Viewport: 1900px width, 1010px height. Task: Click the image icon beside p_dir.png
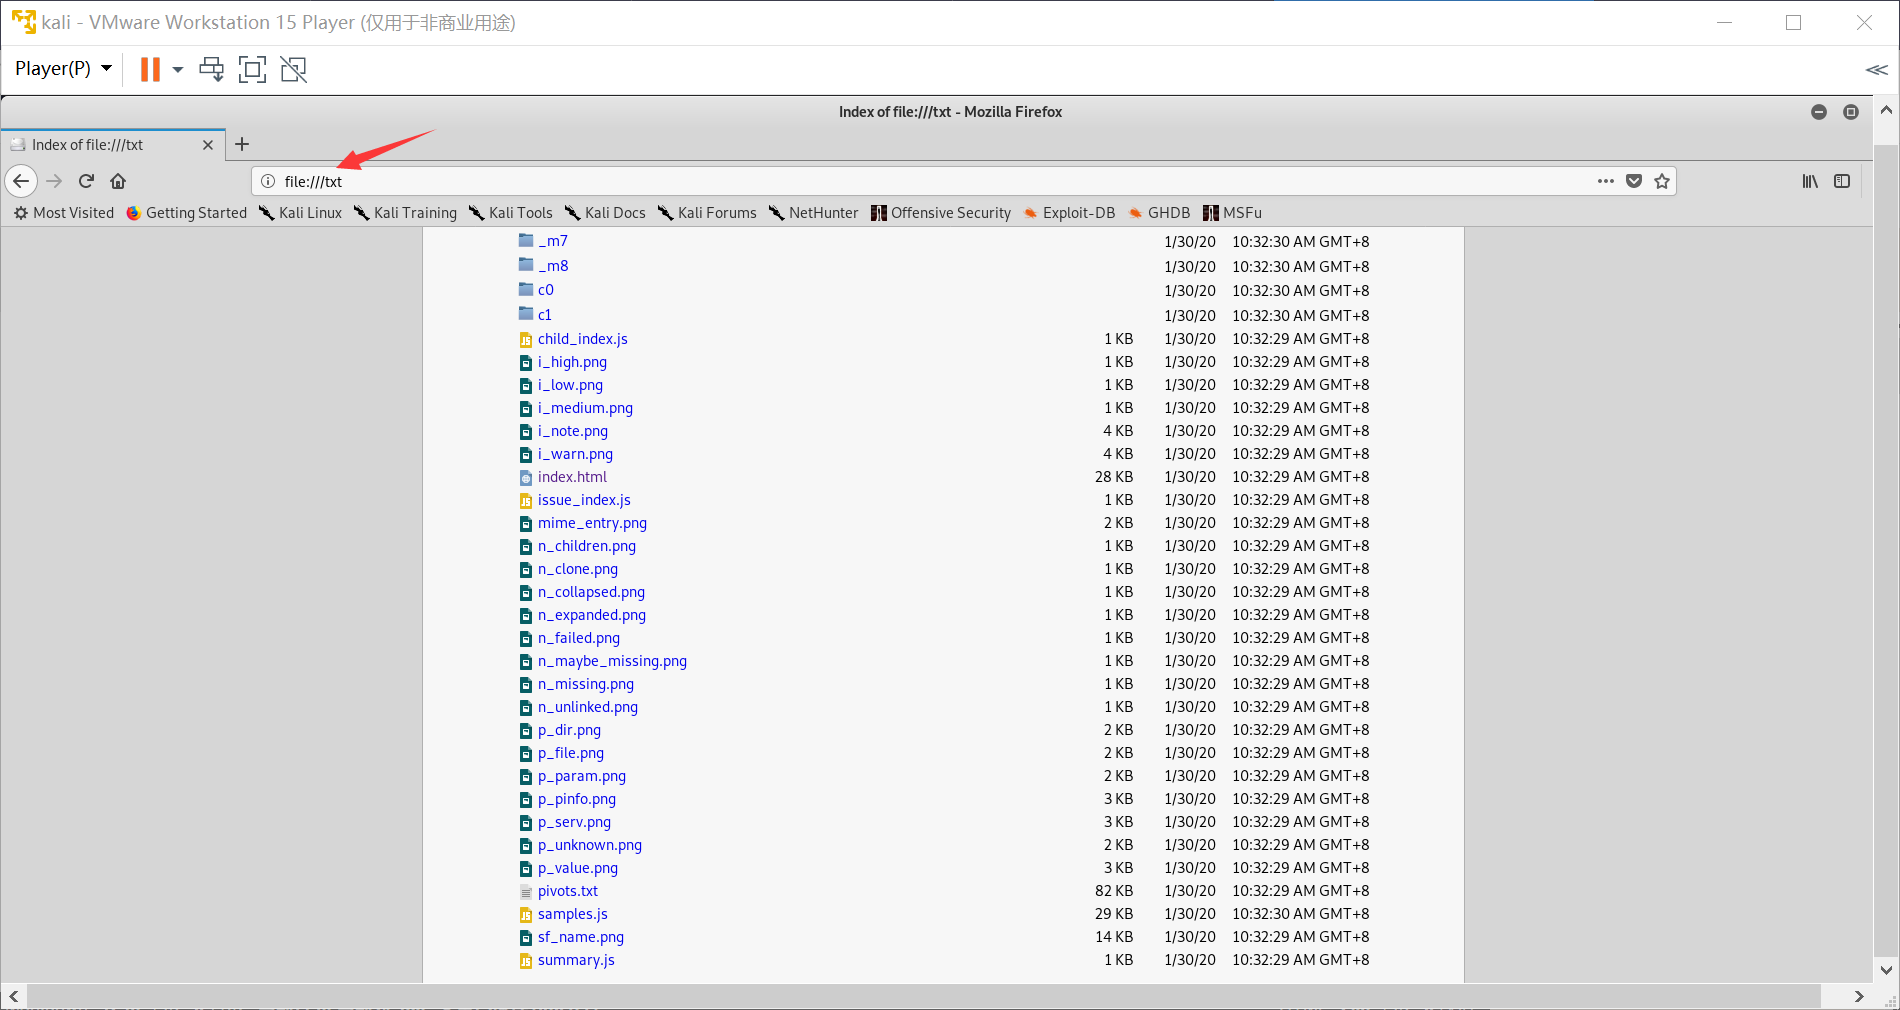point(526,730)
